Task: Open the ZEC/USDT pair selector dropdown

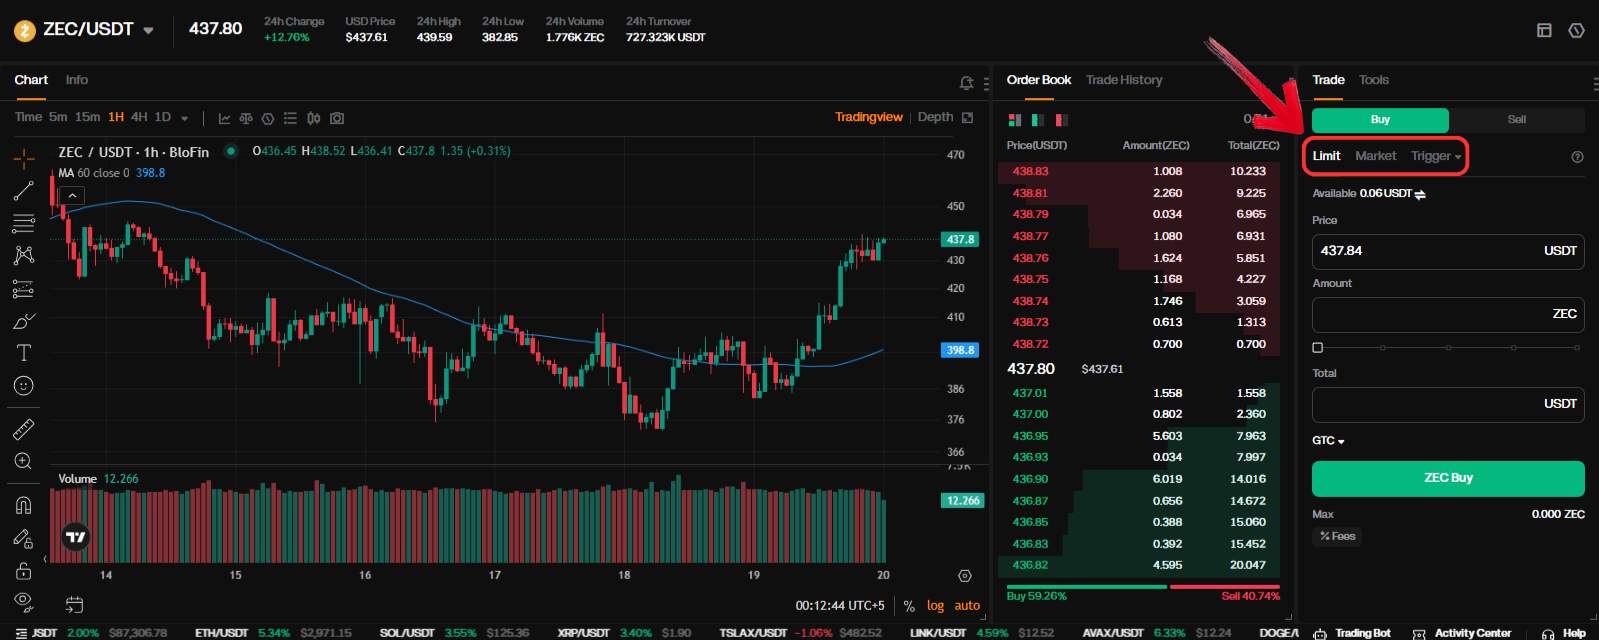Action: [x=149, y=30]
